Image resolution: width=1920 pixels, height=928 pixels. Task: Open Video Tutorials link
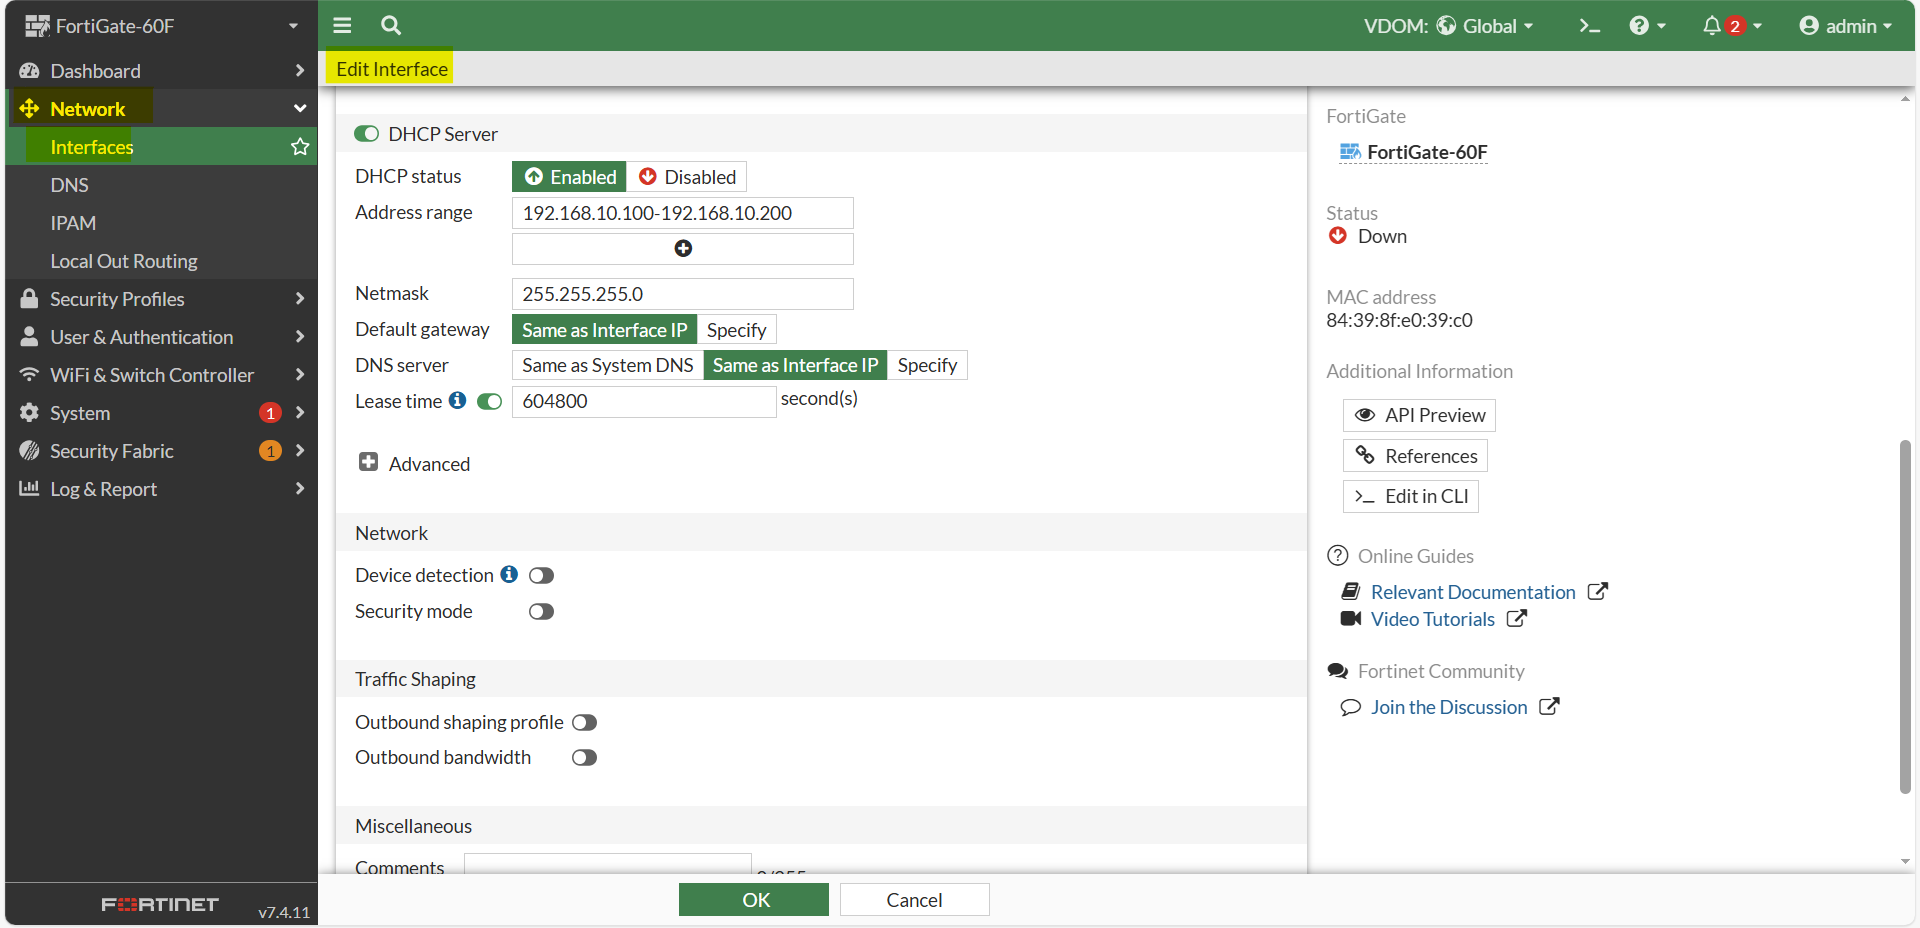pyautogui.click(x=1433, y=619)
